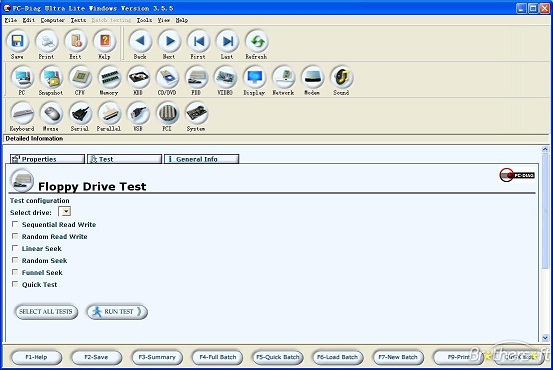The image size is (553, 370).
Task: Select the Memory module icon
Action: pos(109,77)
